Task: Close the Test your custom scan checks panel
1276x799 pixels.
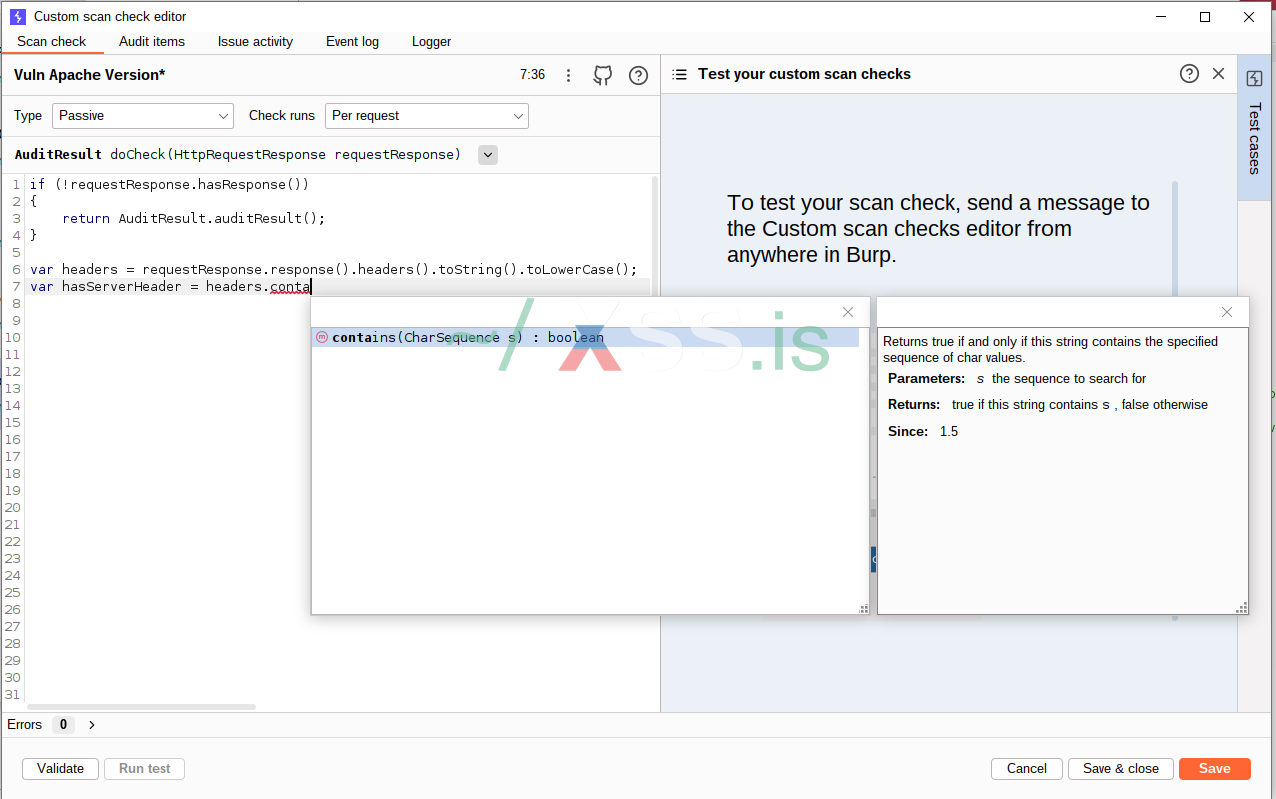Action: (x=1218, y=73)
